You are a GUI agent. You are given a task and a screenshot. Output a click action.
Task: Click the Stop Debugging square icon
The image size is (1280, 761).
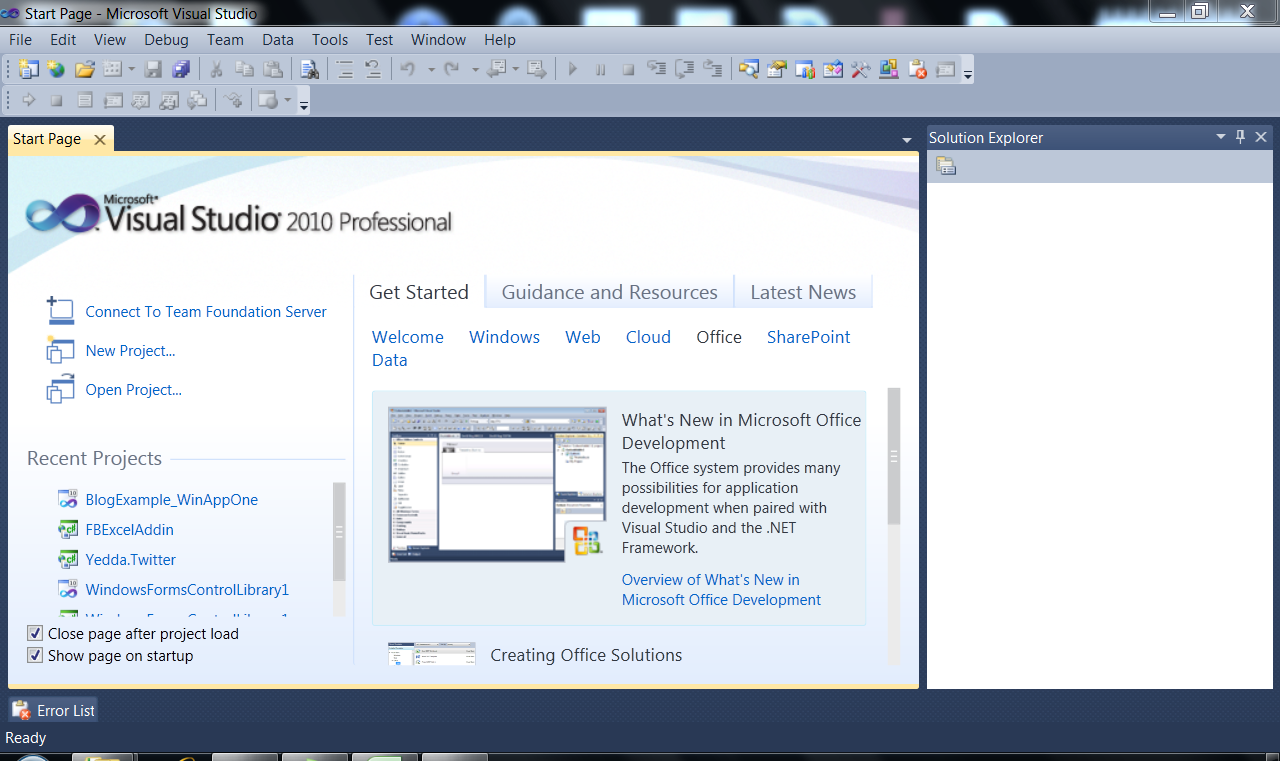(x=629, y=69)
